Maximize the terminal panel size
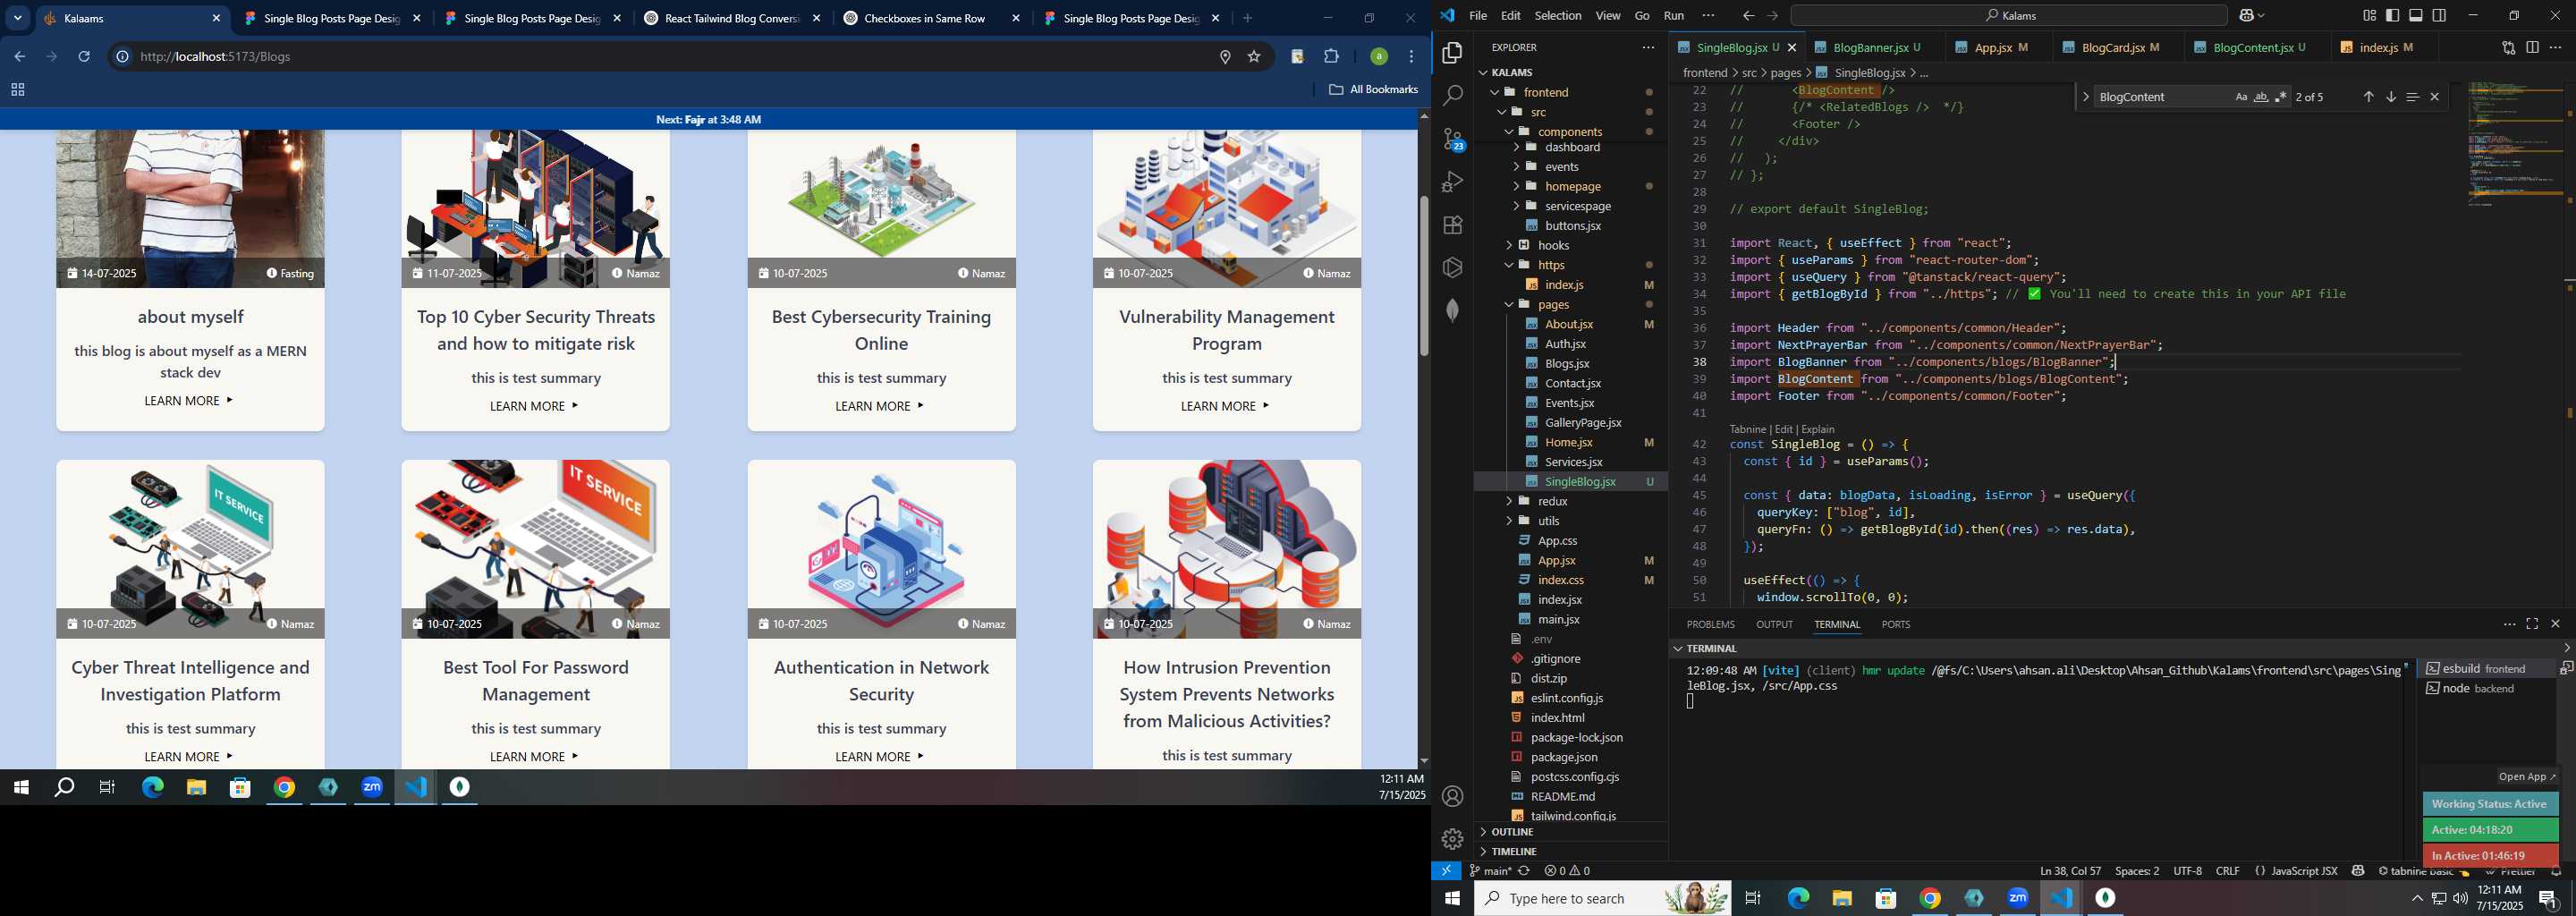This screenshot has width=2576, height=916. click(2532, 624)
